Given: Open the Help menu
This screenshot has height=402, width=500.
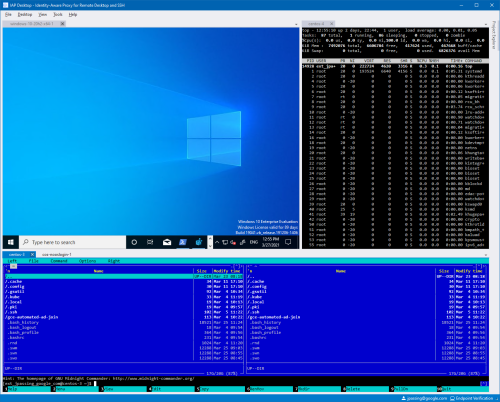Looking at the screenshot, I should [x=73, y=15].
